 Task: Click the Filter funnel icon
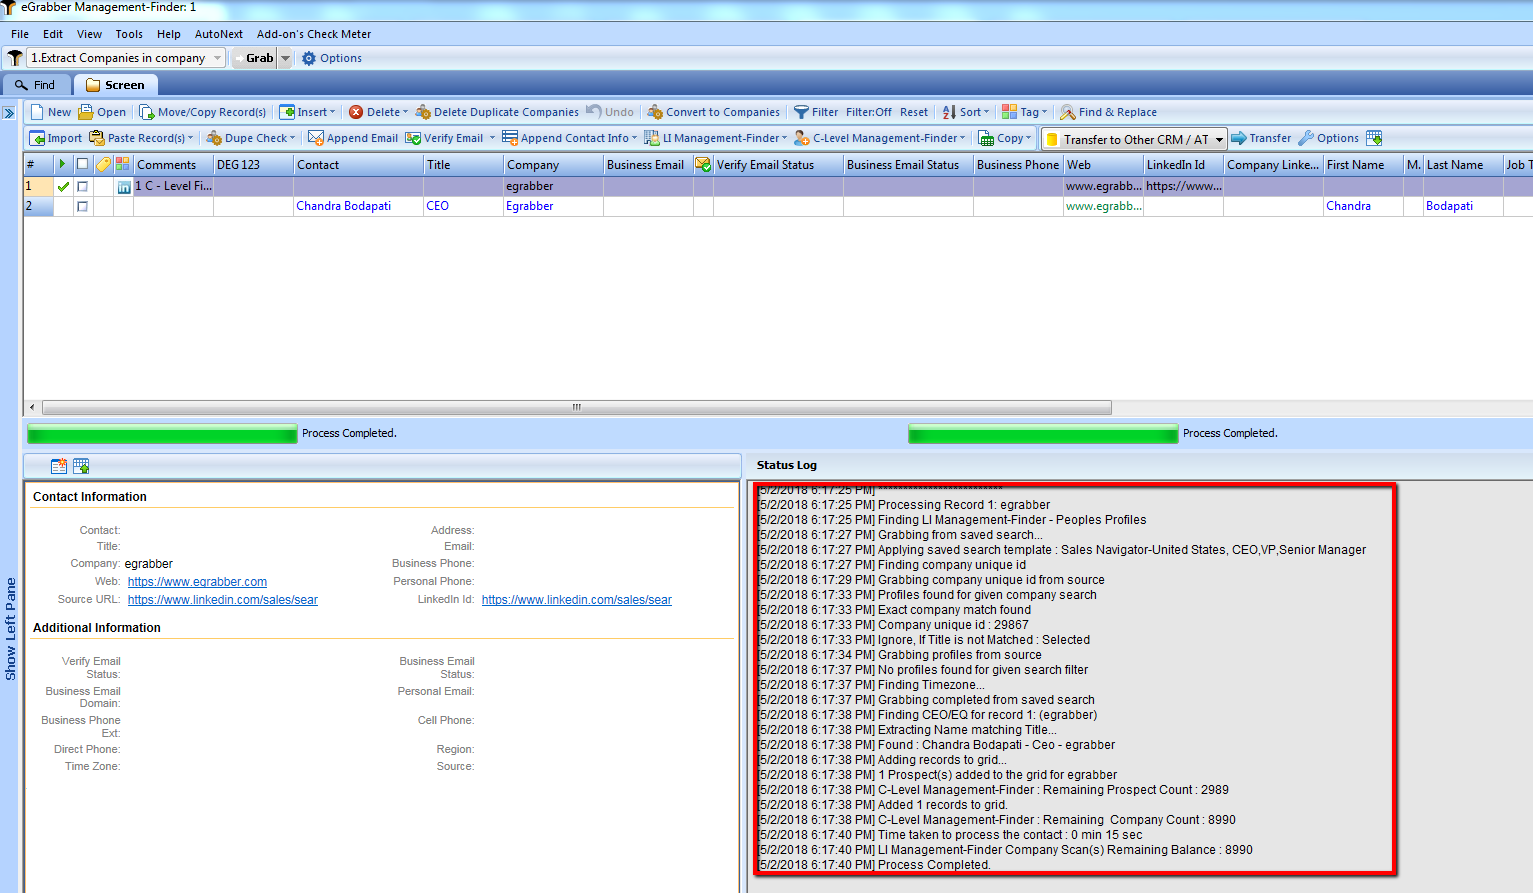(801, 112)
